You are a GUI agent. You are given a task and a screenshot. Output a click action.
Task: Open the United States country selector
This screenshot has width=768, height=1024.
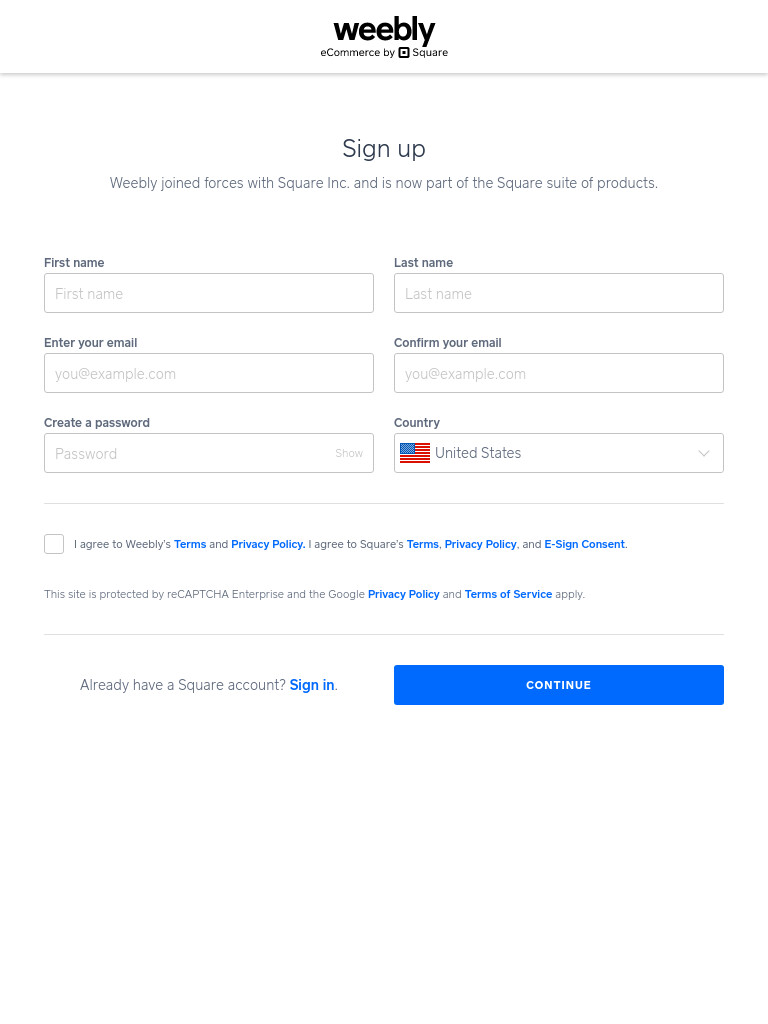558,453
